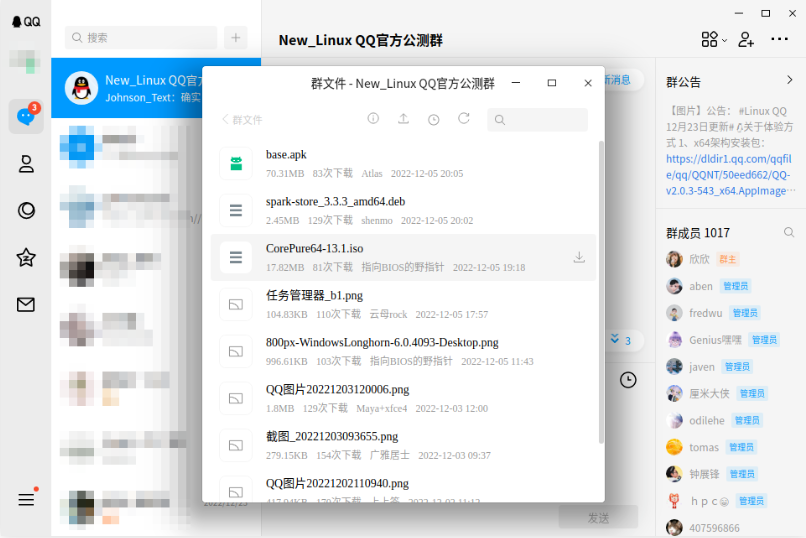
Task: Open the hamburger main menu in sidebar
Action: (26, 499)
